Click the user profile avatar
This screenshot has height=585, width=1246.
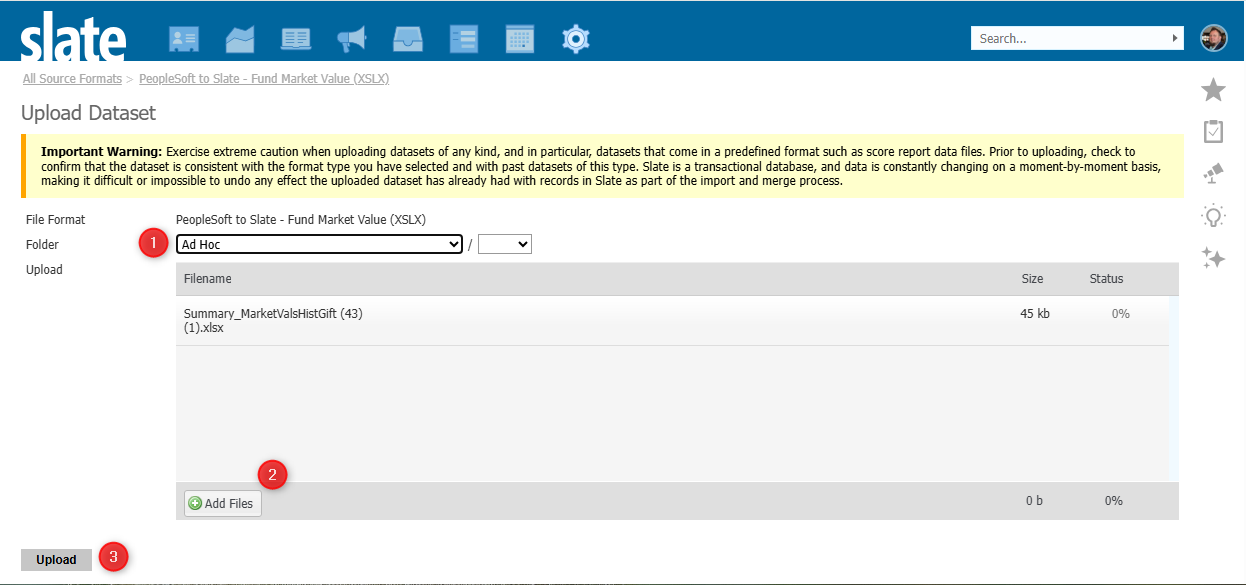pos(1213,38)
